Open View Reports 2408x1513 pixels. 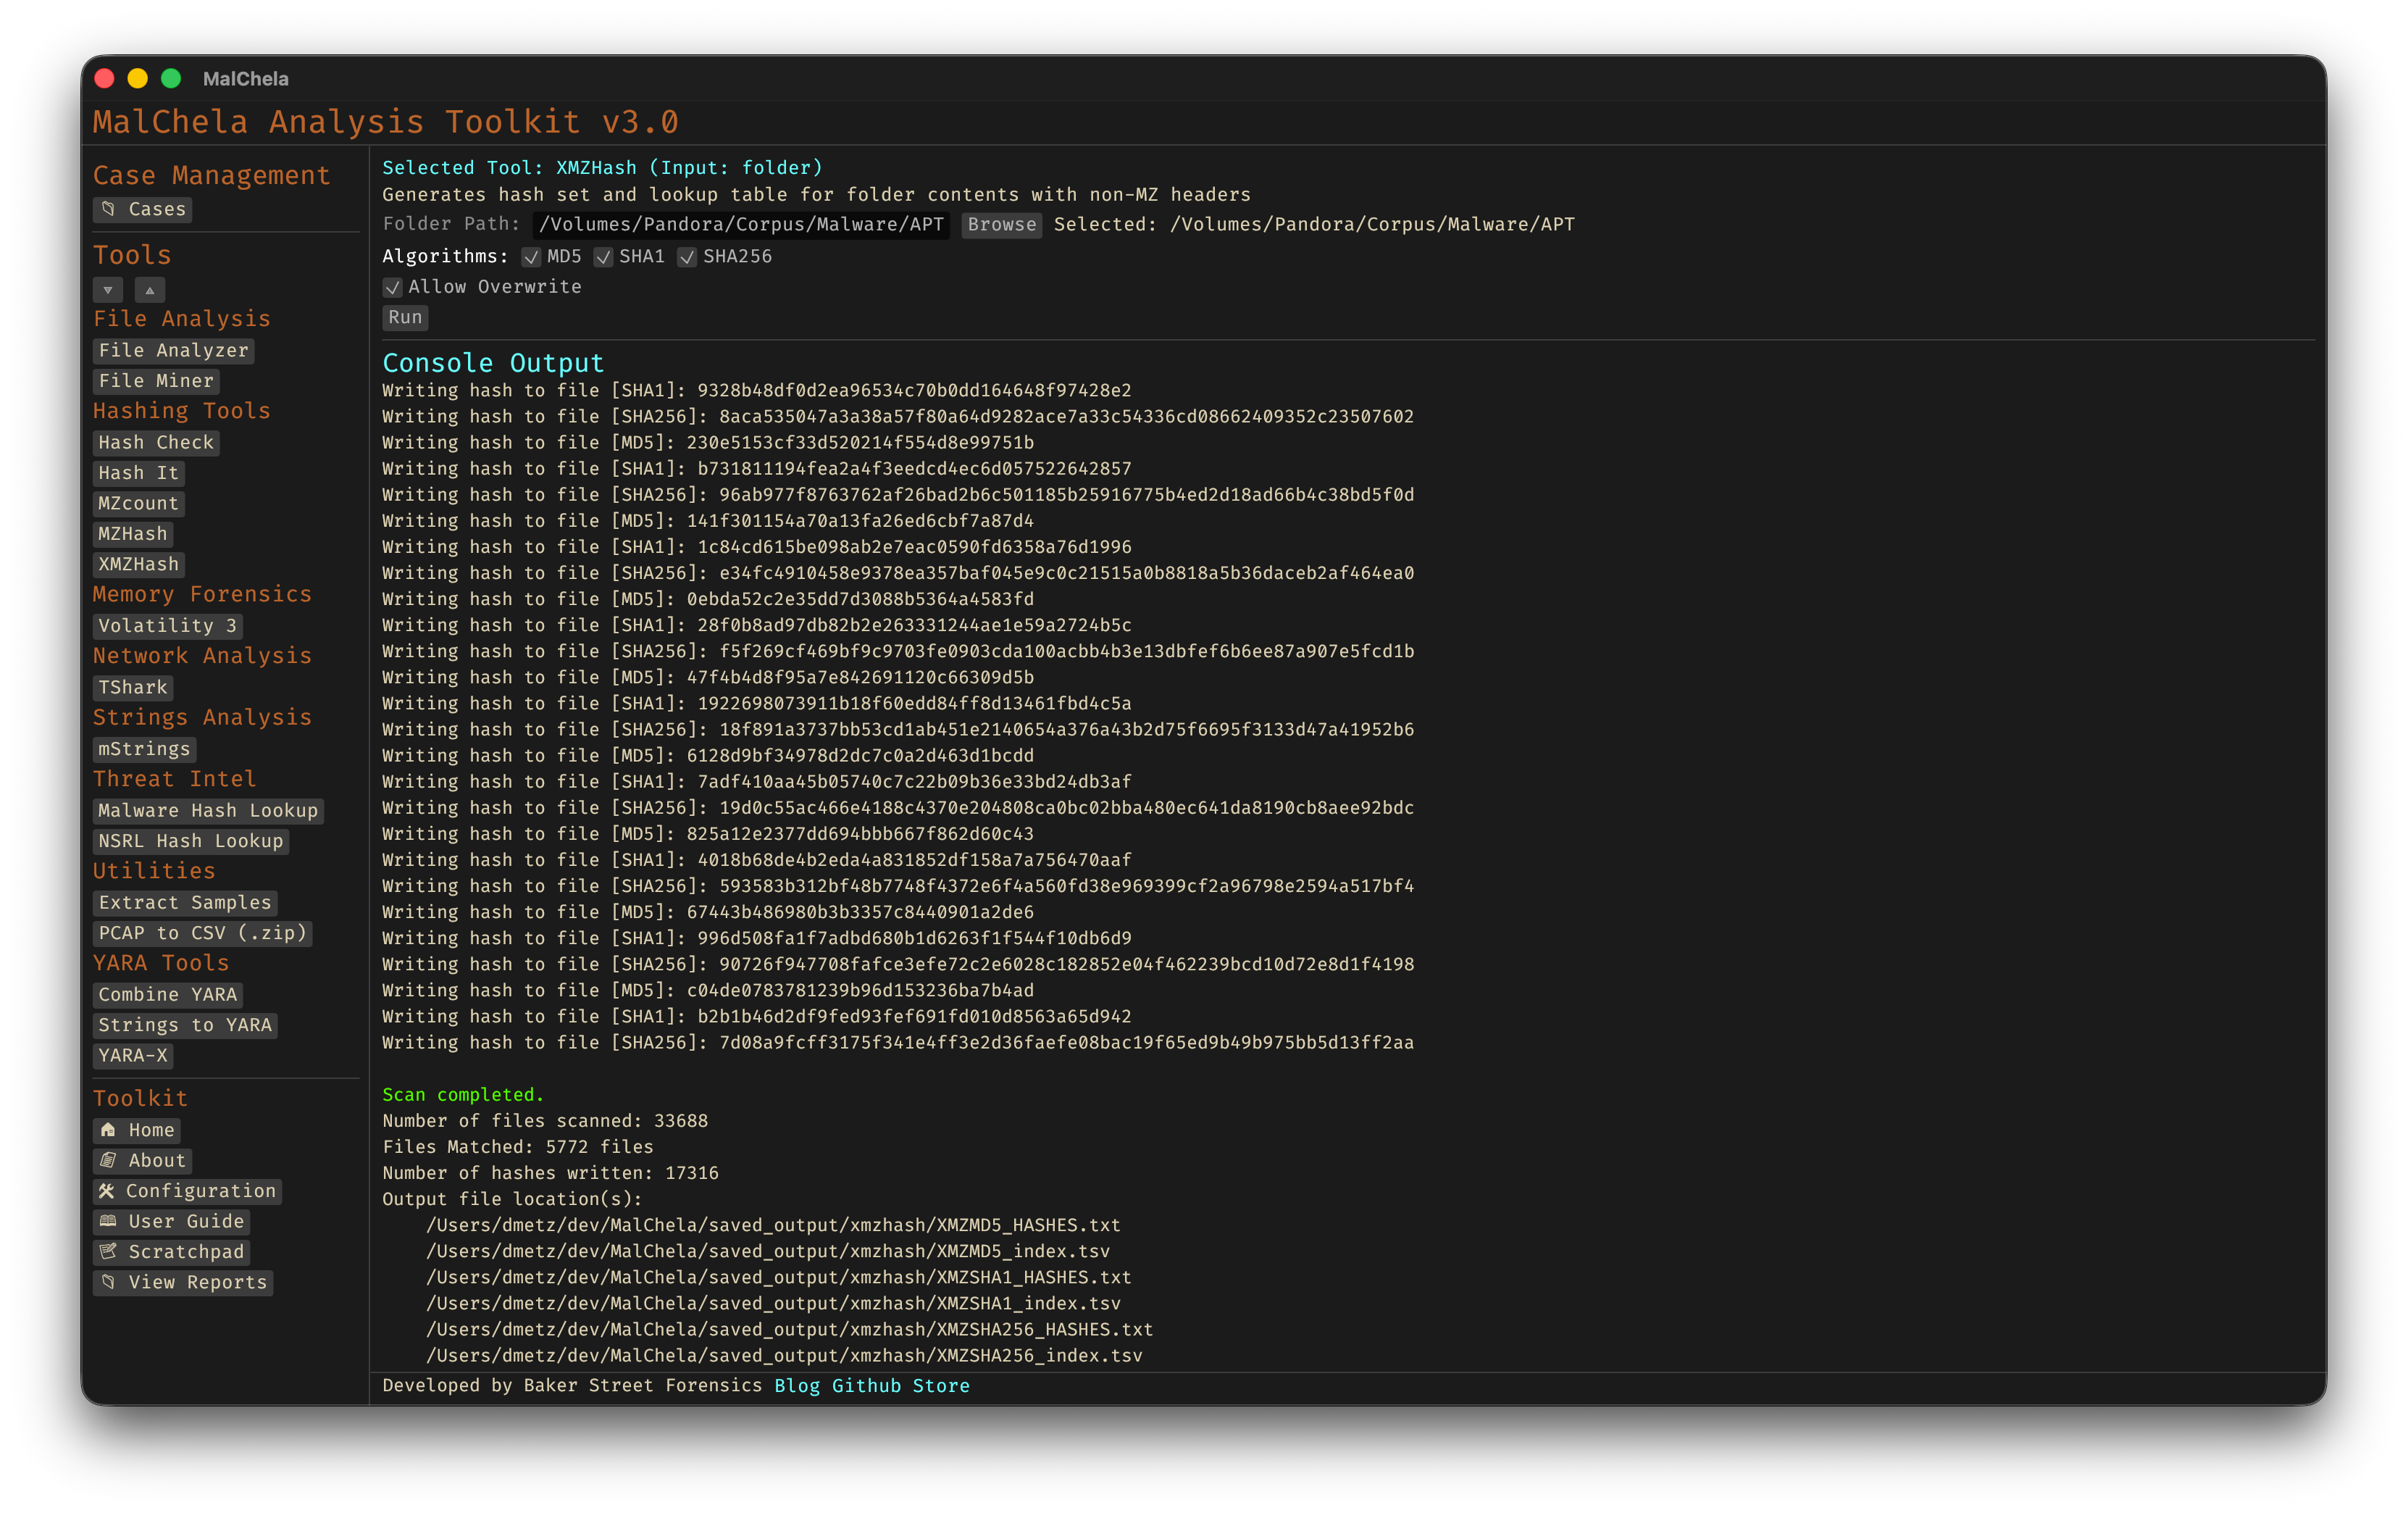(182, 1283)
